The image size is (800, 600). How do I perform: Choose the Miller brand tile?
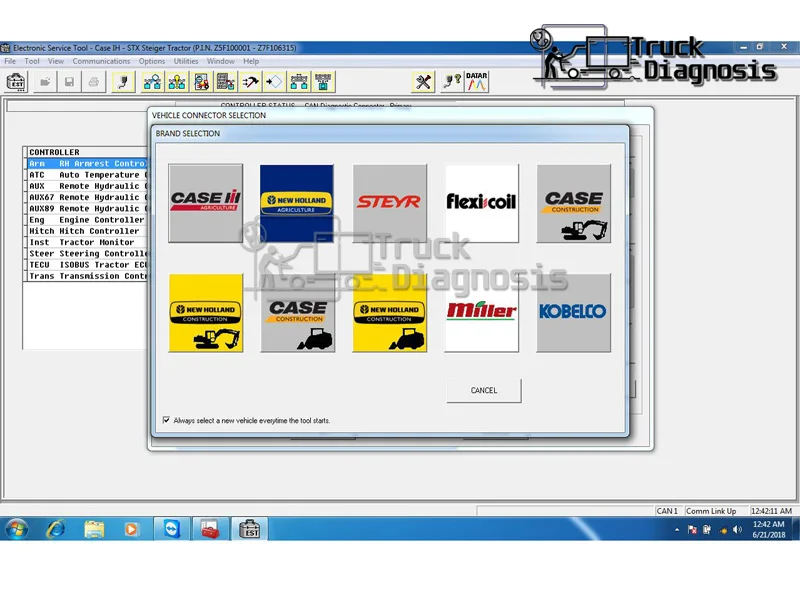point(482,313)
